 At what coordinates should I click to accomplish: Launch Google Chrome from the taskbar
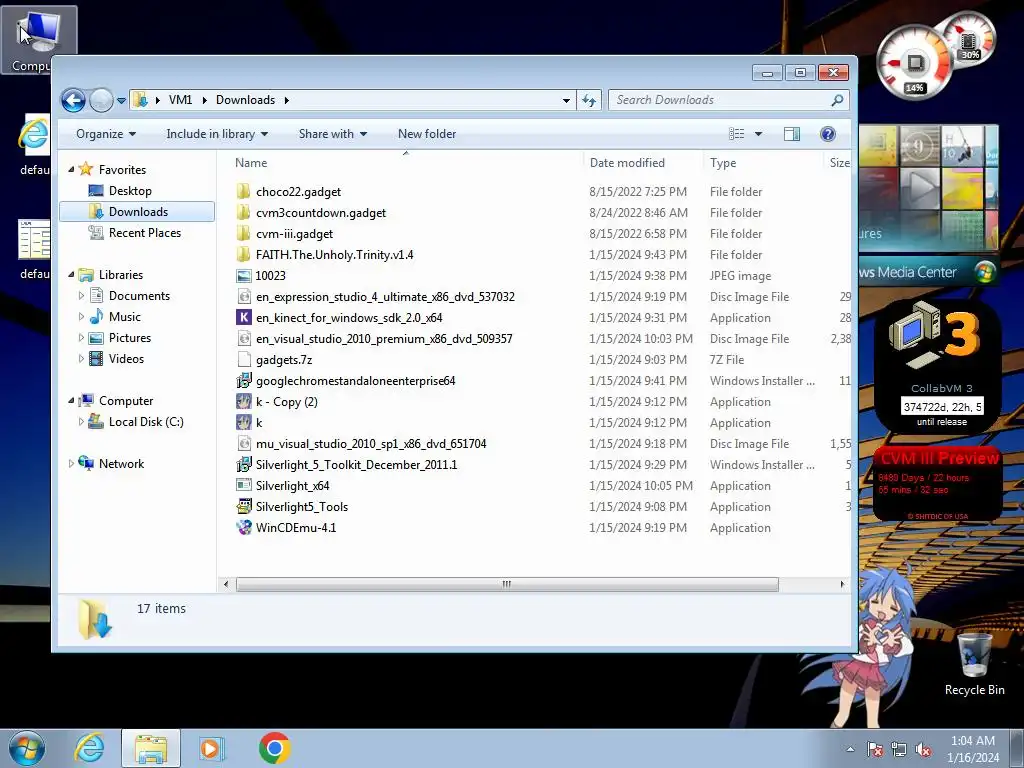[x=274, y=748]
